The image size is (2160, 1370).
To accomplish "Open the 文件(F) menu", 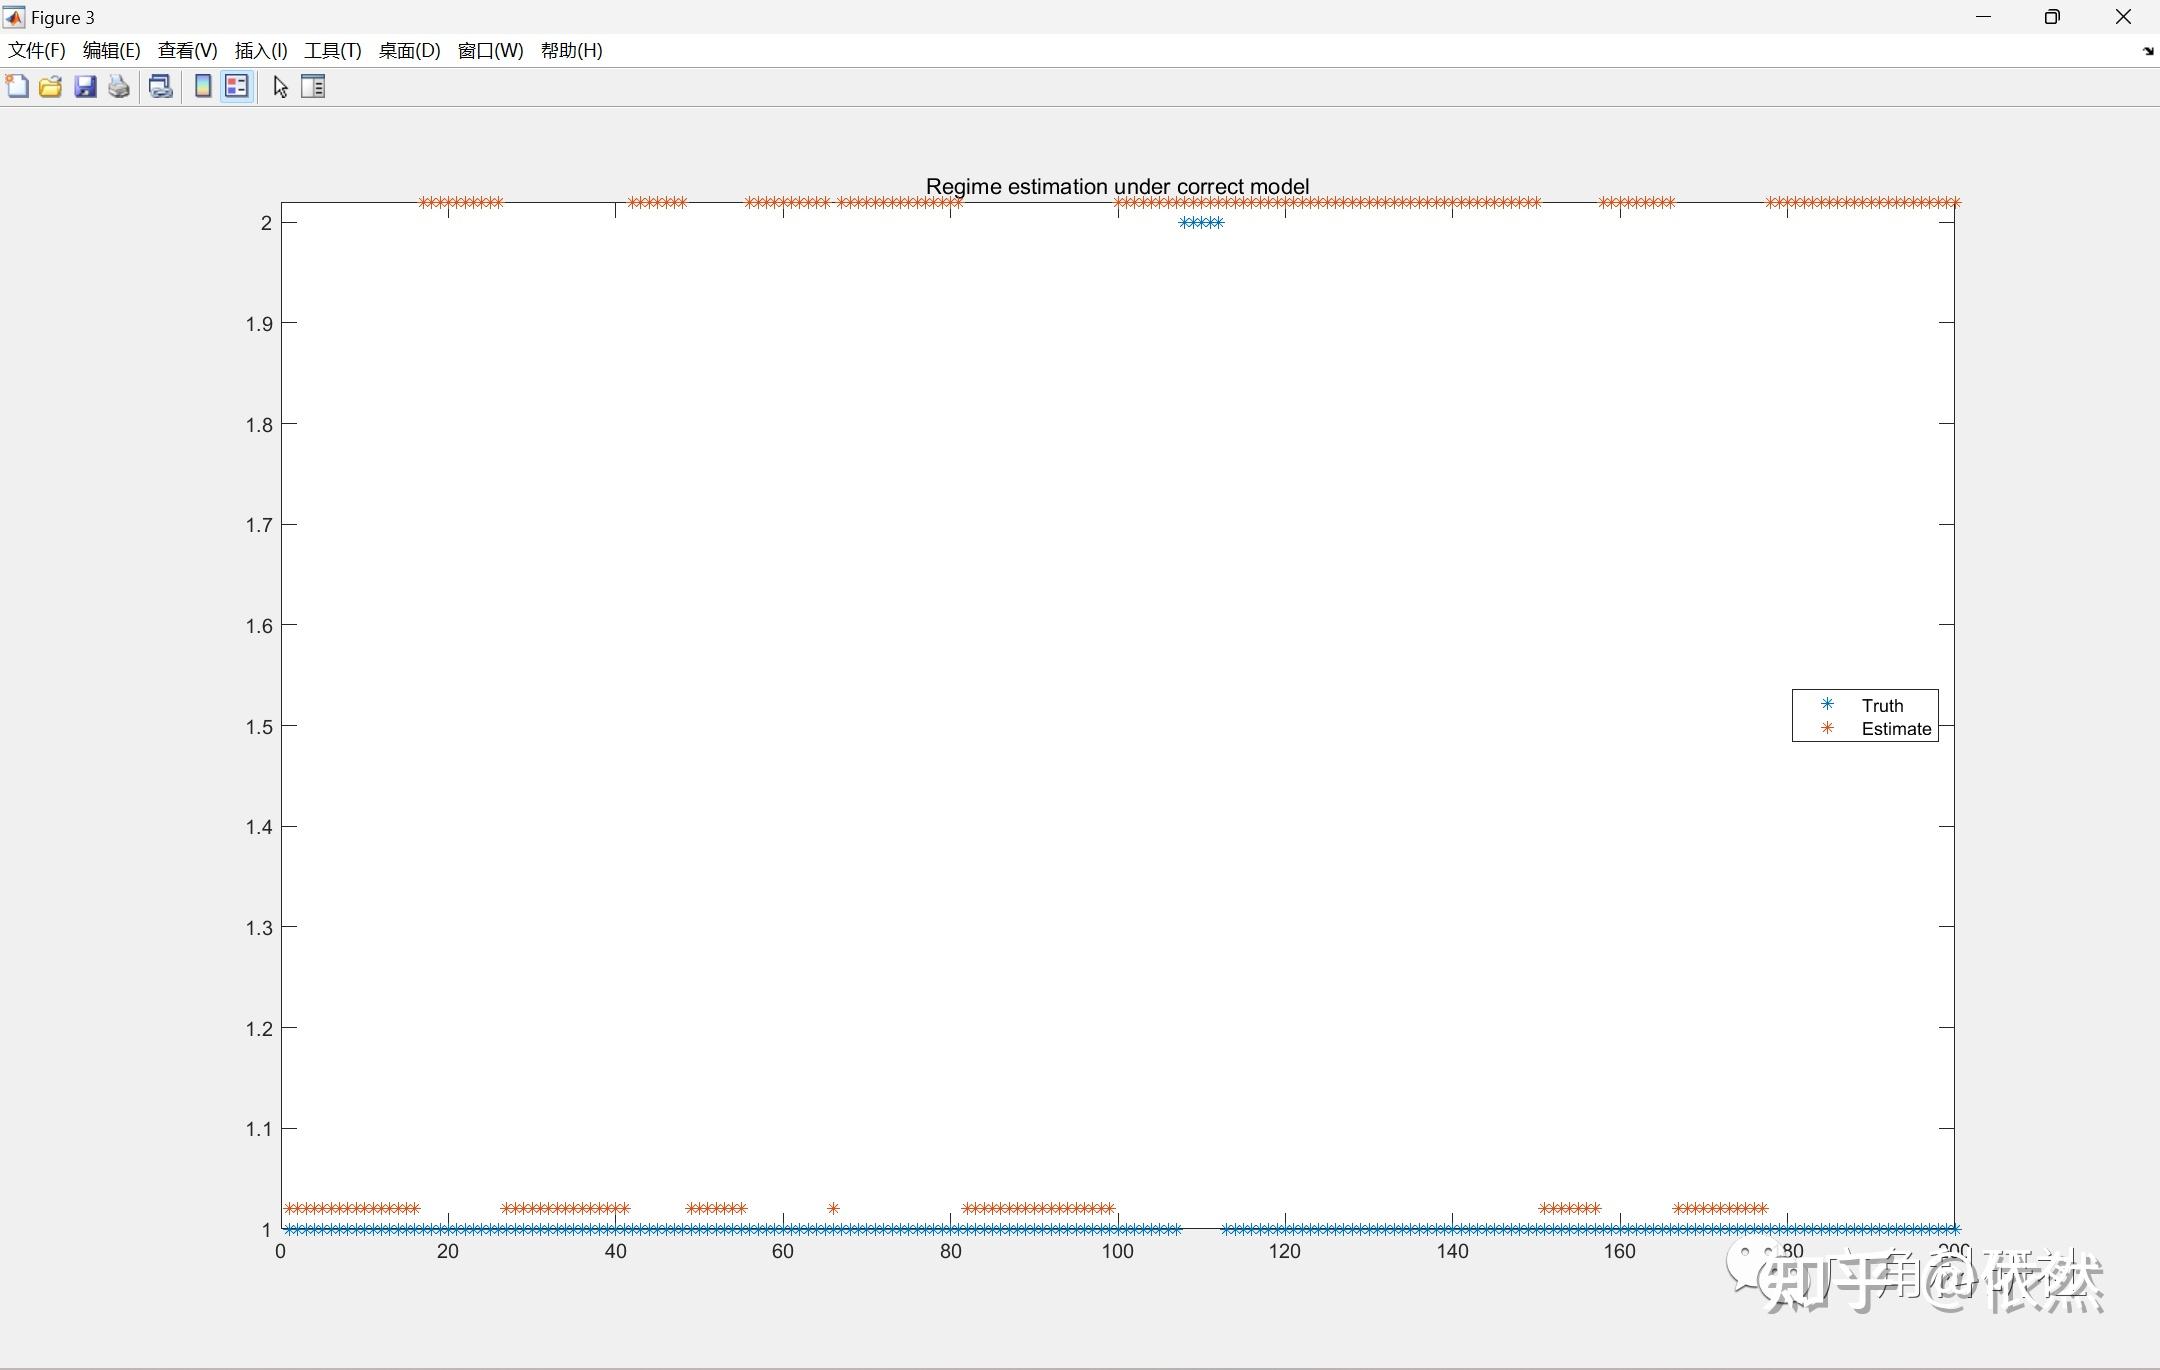I will coord(37,51).
